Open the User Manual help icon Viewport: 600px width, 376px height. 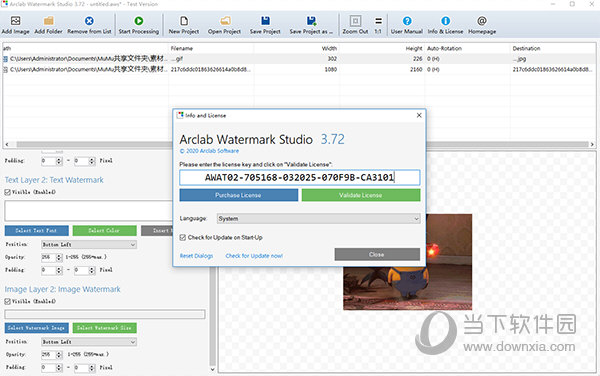[x=407, y=21]
